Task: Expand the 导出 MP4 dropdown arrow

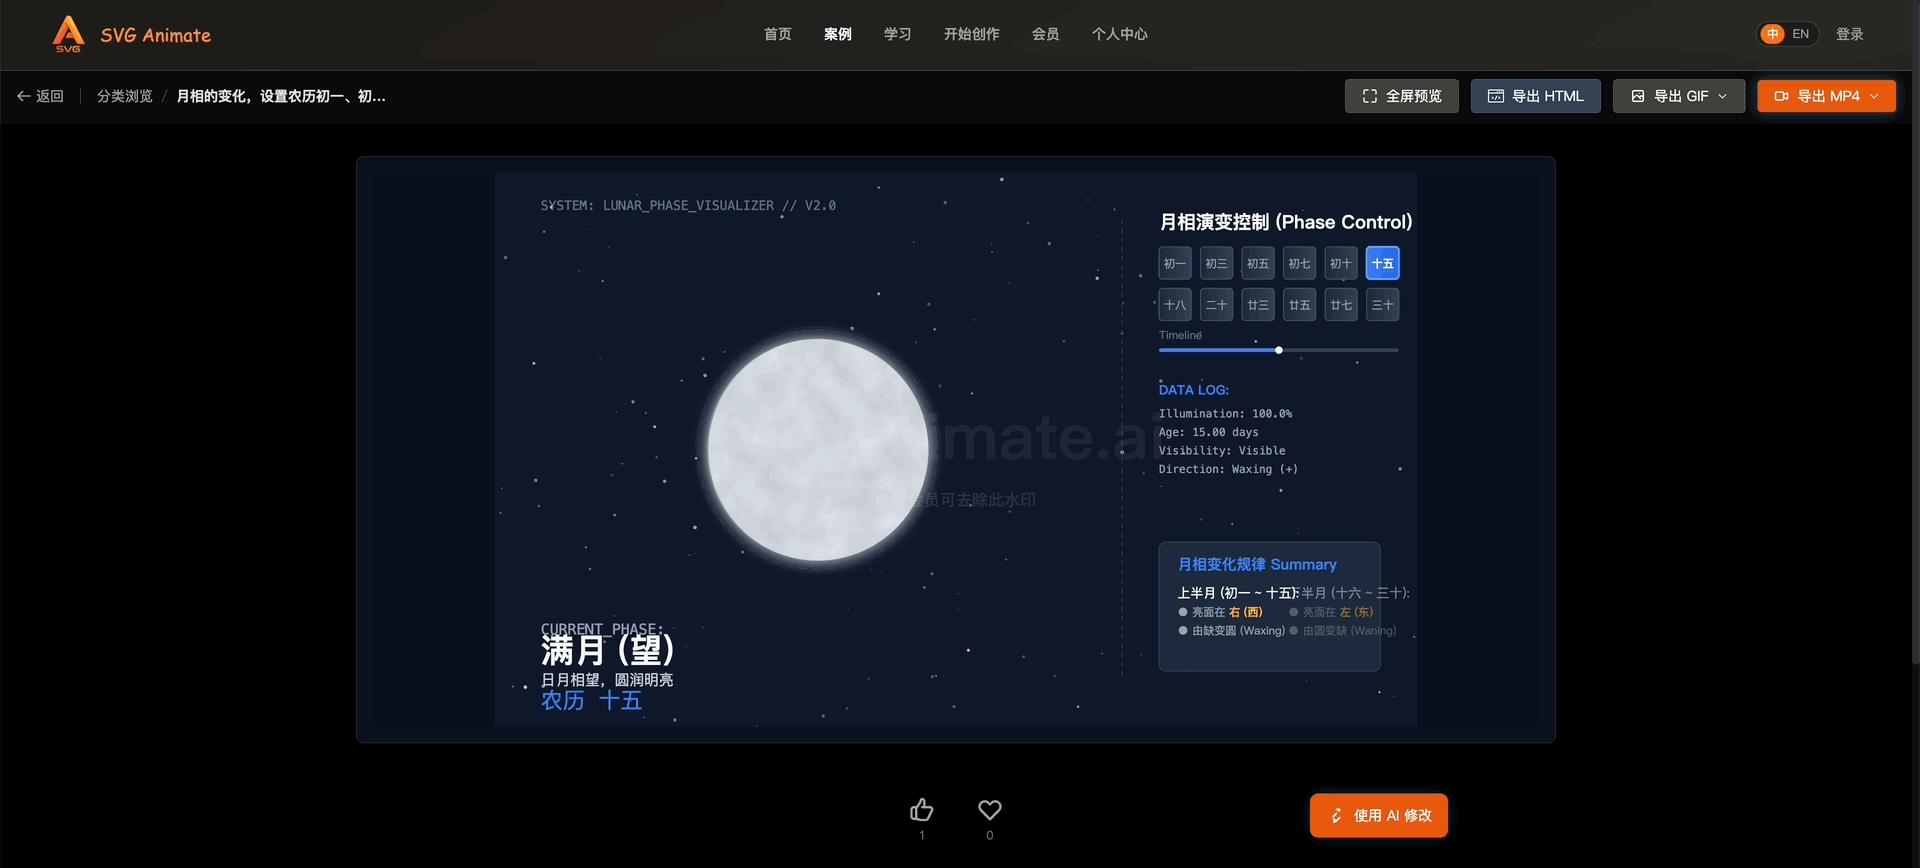Action: coord(1874,96)
